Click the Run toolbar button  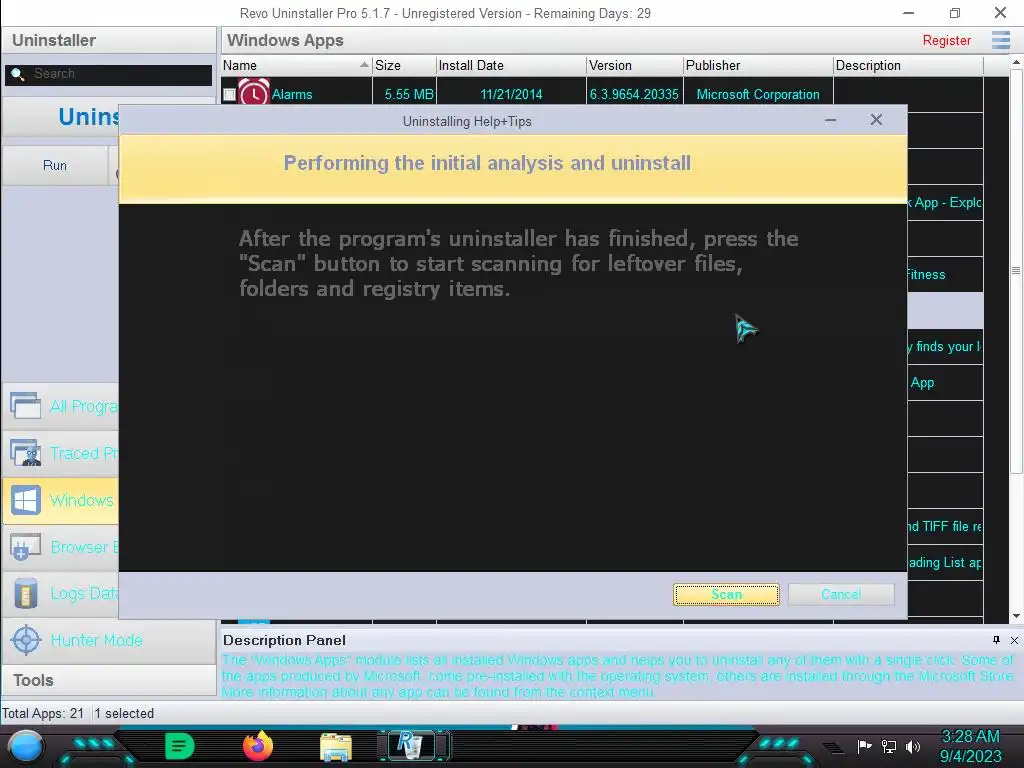55,165
